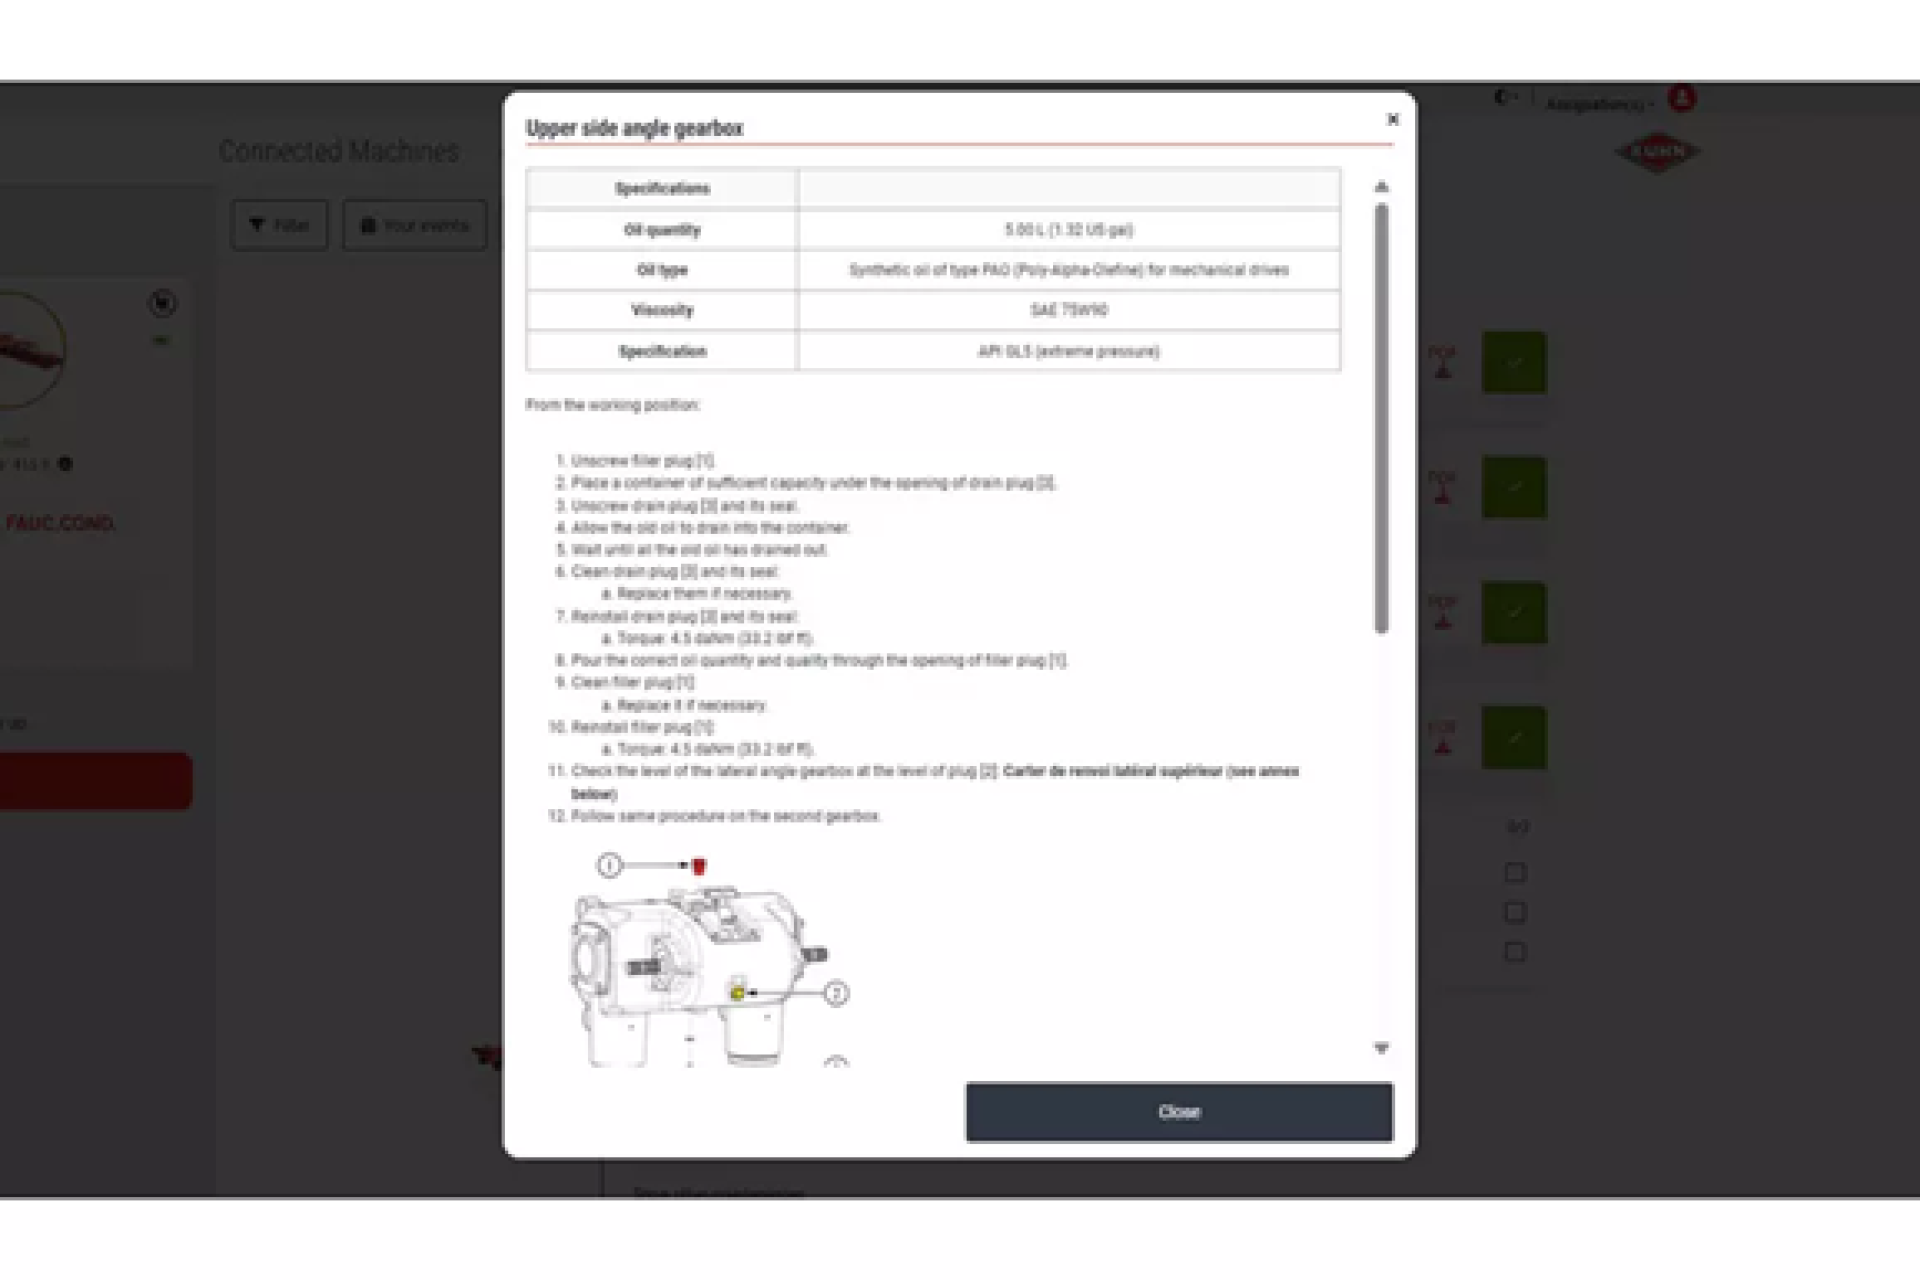Click the circular icon on machine card
The width and height of the screenshot is (1920, 1280).
162,303
